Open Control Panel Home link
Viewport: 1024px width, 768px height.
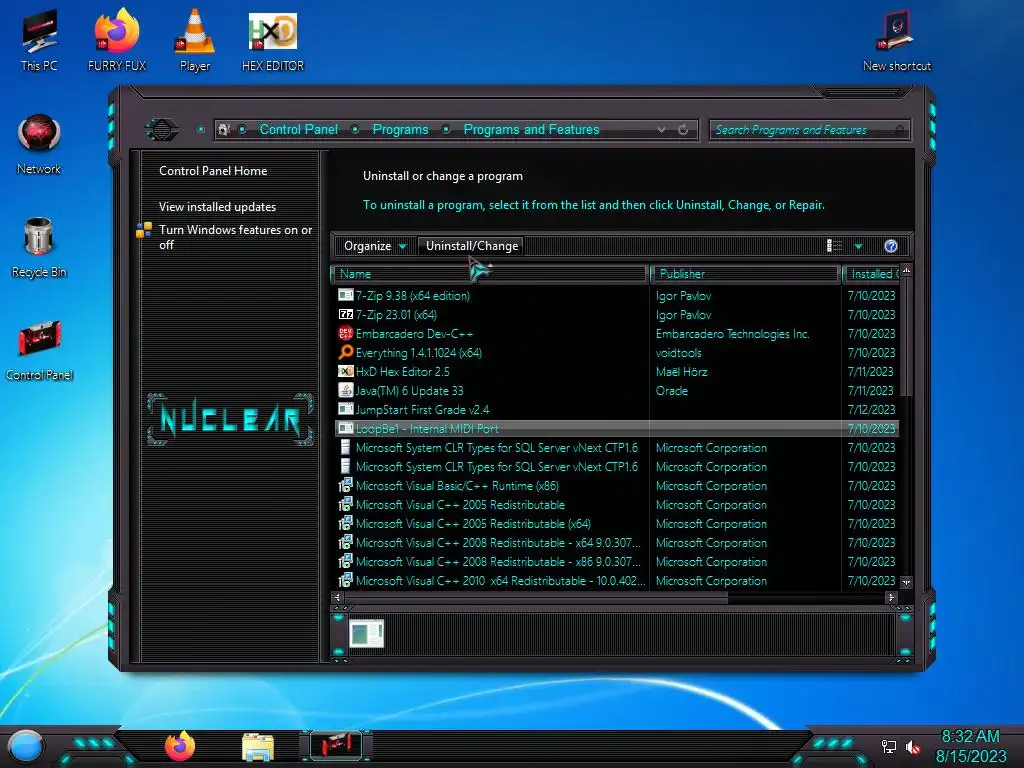coord(213,171)
